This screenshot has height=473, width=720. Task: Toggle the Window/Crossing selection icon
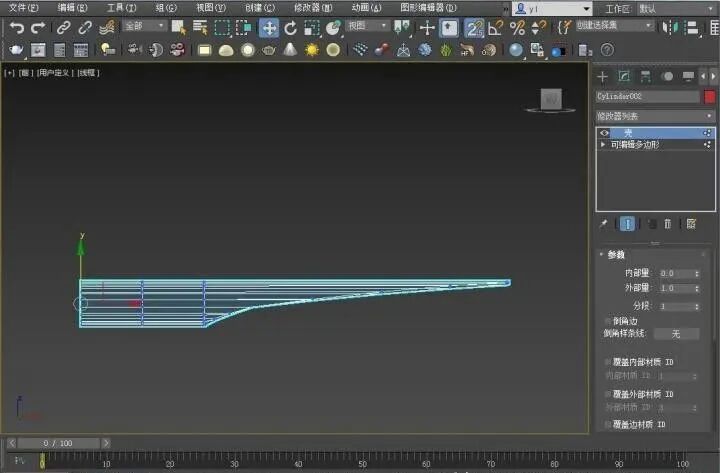point(243,28)
